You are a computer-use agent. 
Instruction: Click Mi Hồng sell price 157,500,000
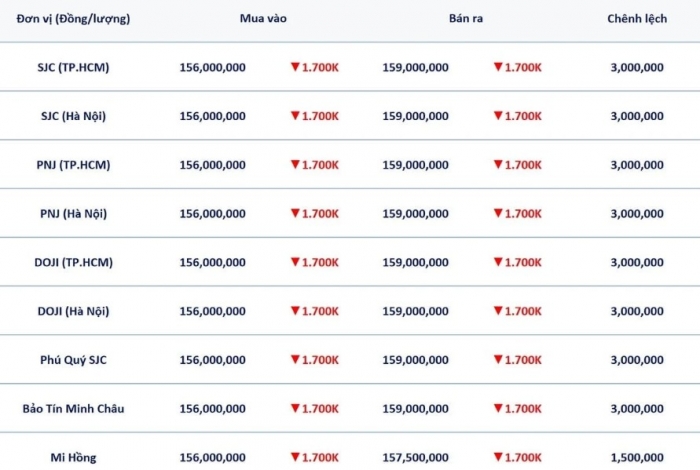click(x=415, y=458)
